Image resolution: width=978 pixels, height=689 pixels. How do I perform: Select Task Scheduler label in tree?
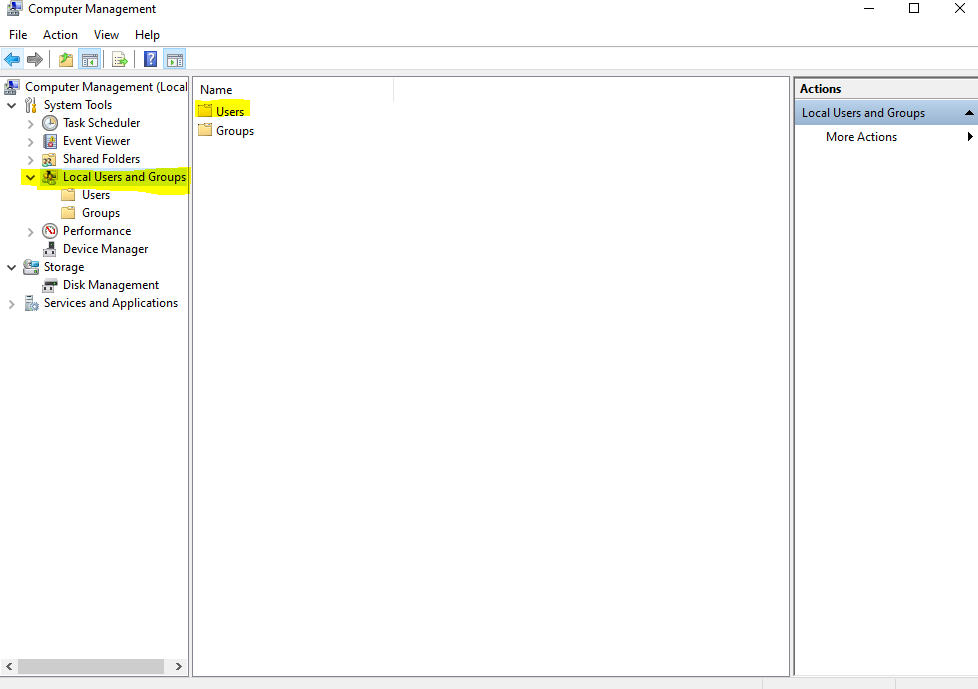(102, 123)
